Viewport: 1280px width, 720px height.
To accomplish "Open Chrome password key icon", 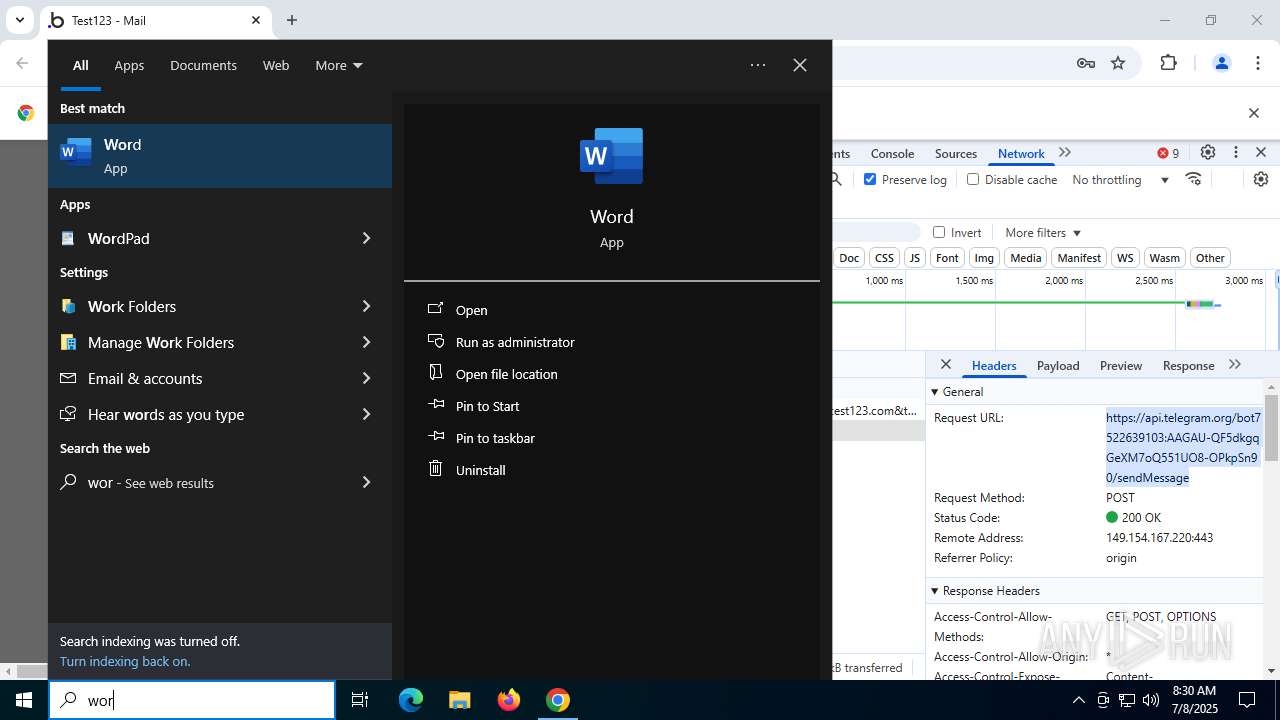I will tap(1086, 63).
